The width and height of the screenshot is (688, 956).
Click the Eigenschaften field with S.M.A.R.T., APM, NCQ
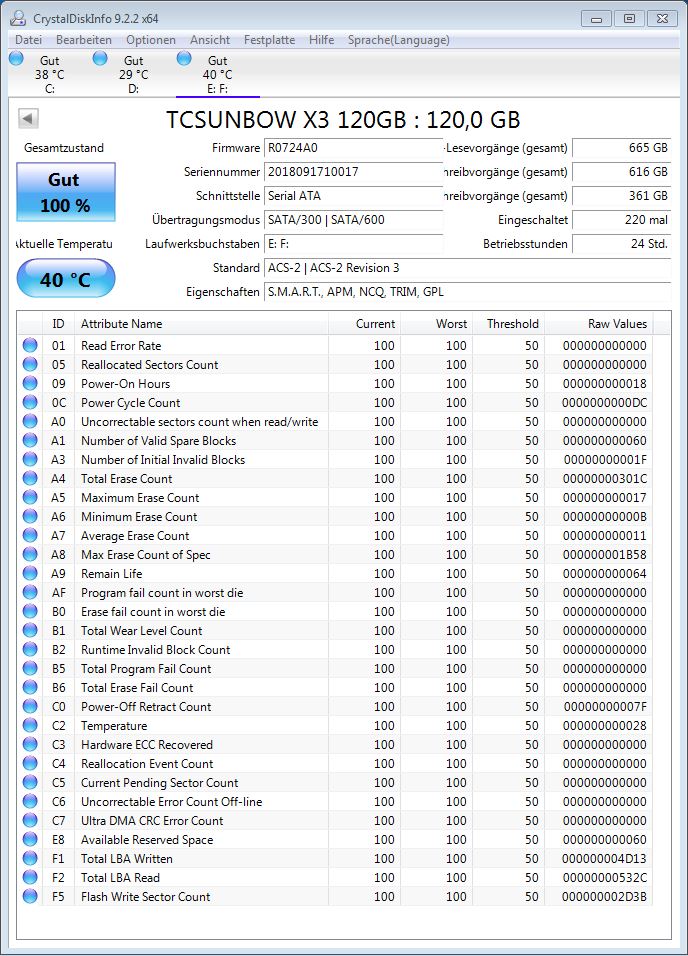(467, 292)
